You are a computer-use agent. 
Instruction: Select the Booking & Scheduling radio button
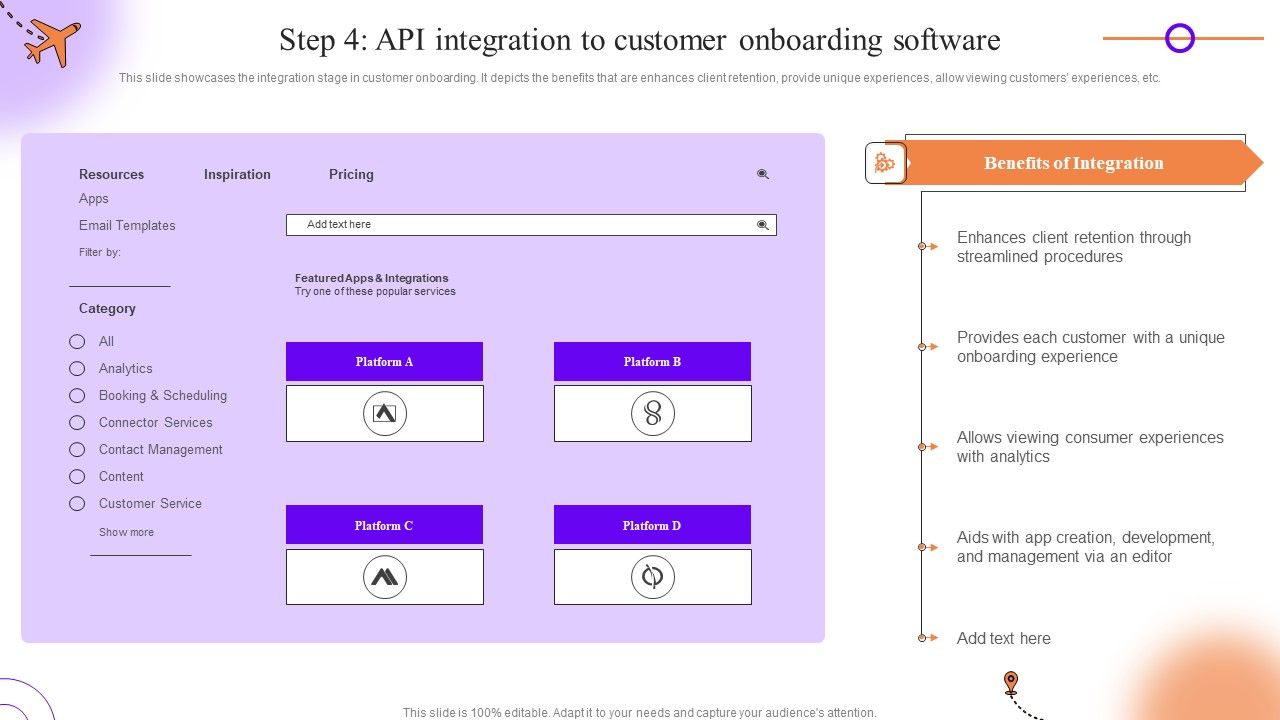tap(77, 396)
